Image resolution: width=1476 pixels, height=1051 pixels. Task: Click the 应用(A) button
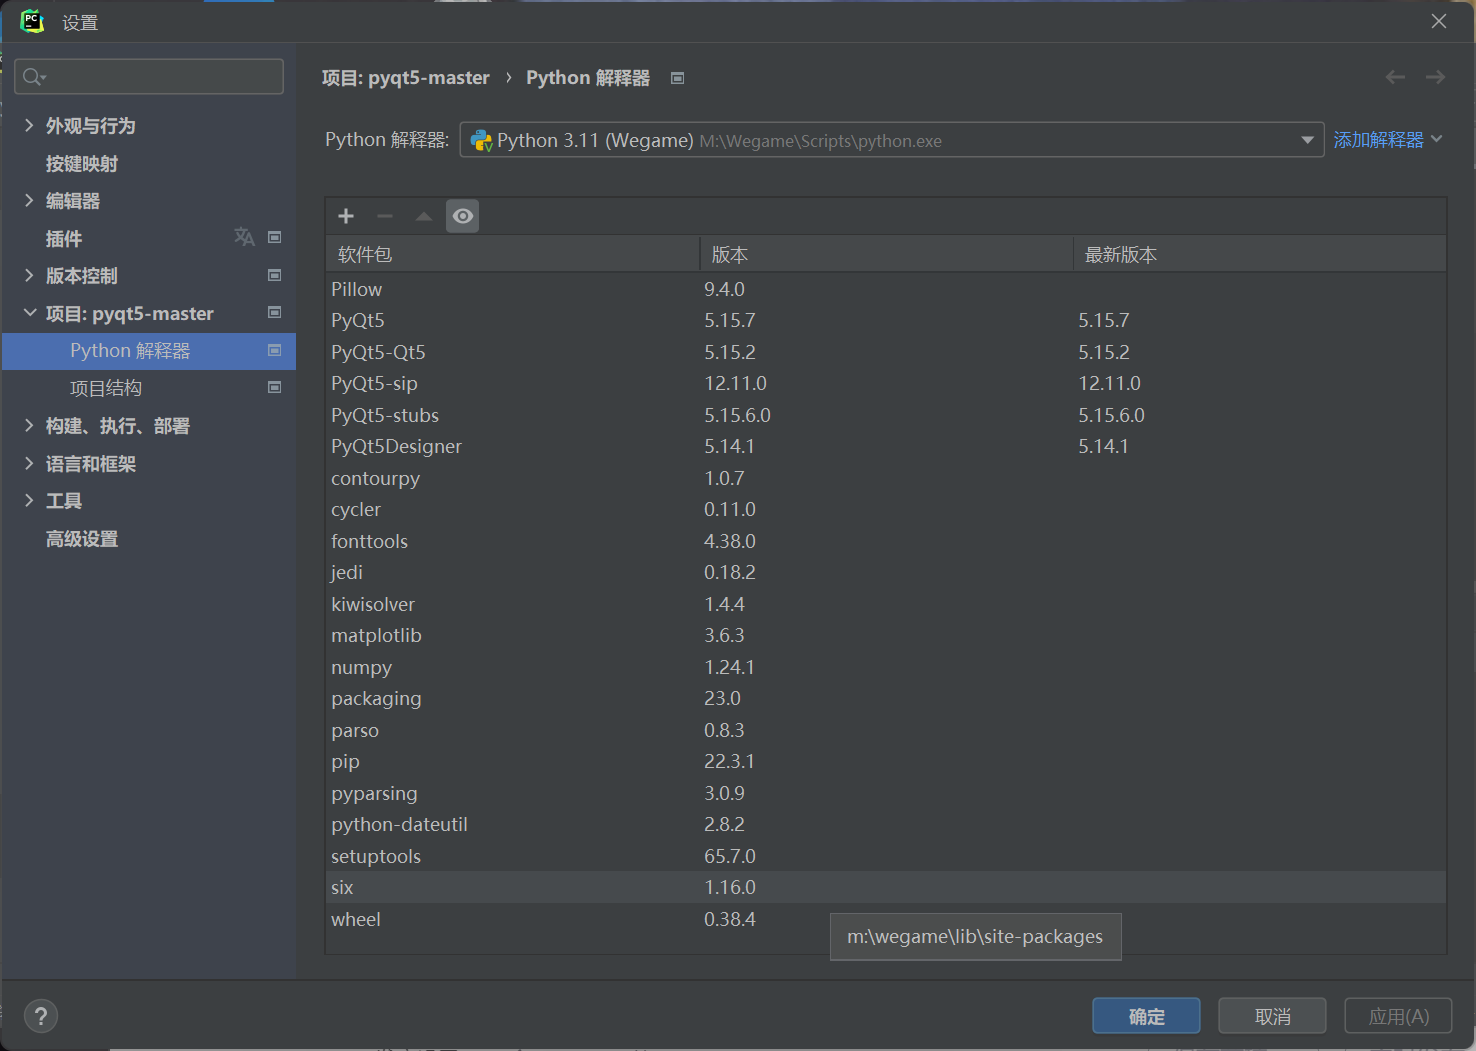click(x=1398, y=1015)
